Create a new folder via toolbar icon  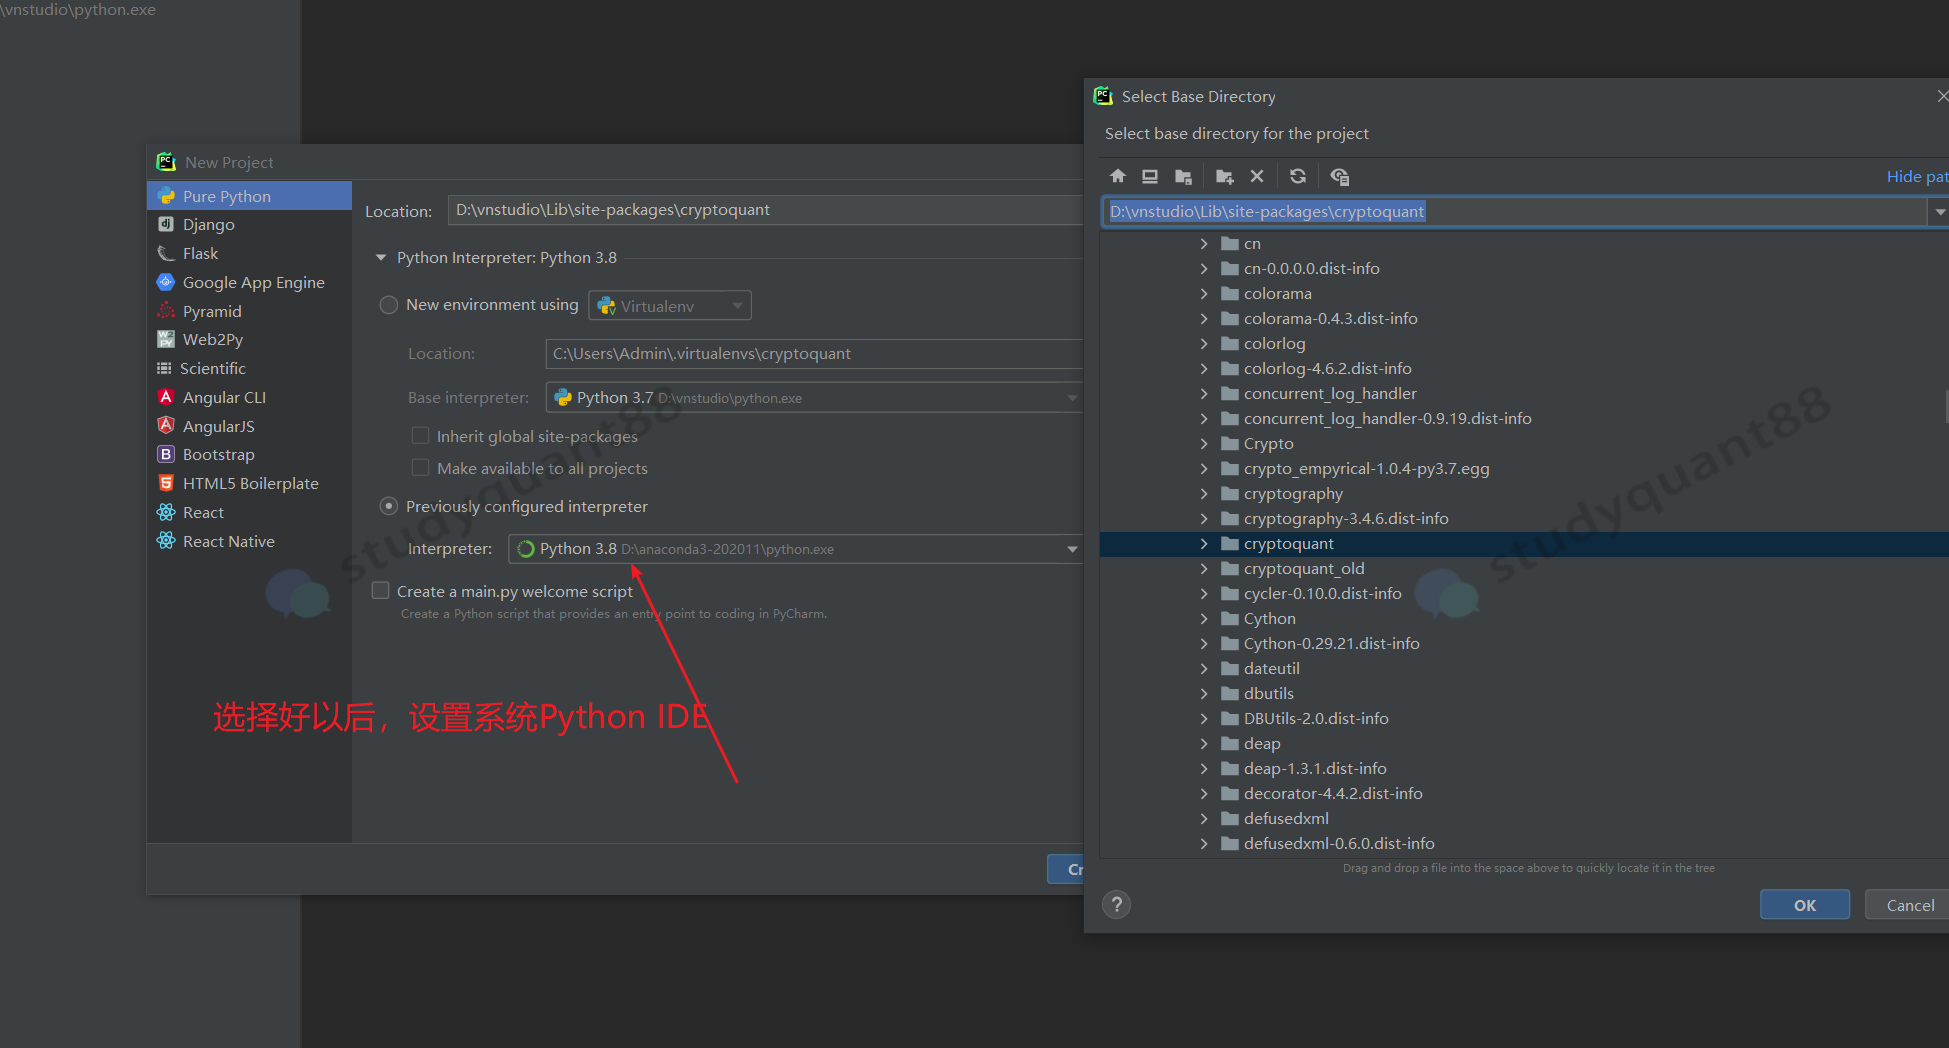pos(1224,176)
